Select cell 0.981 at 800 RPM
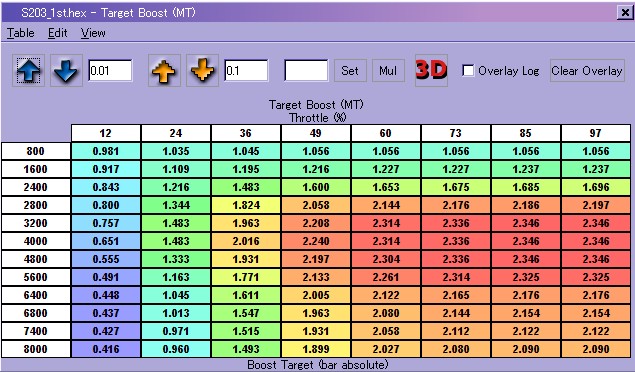Image resolution: width=635 pixels, height=372 pixels. coord(106,151)
